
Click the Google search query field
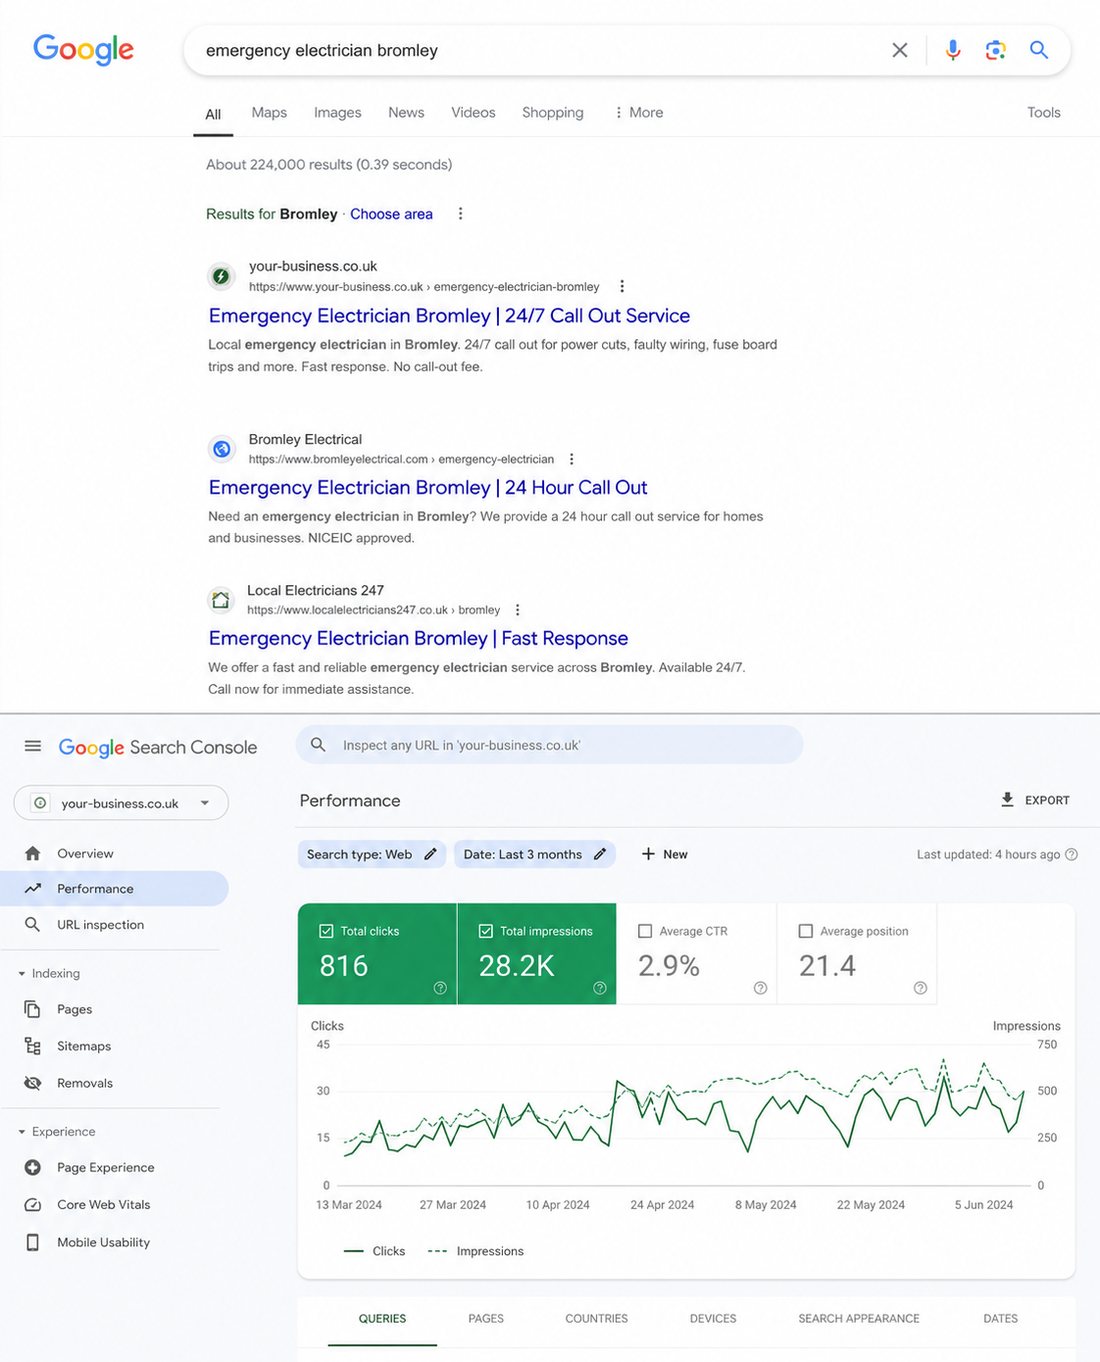(540, 50)
